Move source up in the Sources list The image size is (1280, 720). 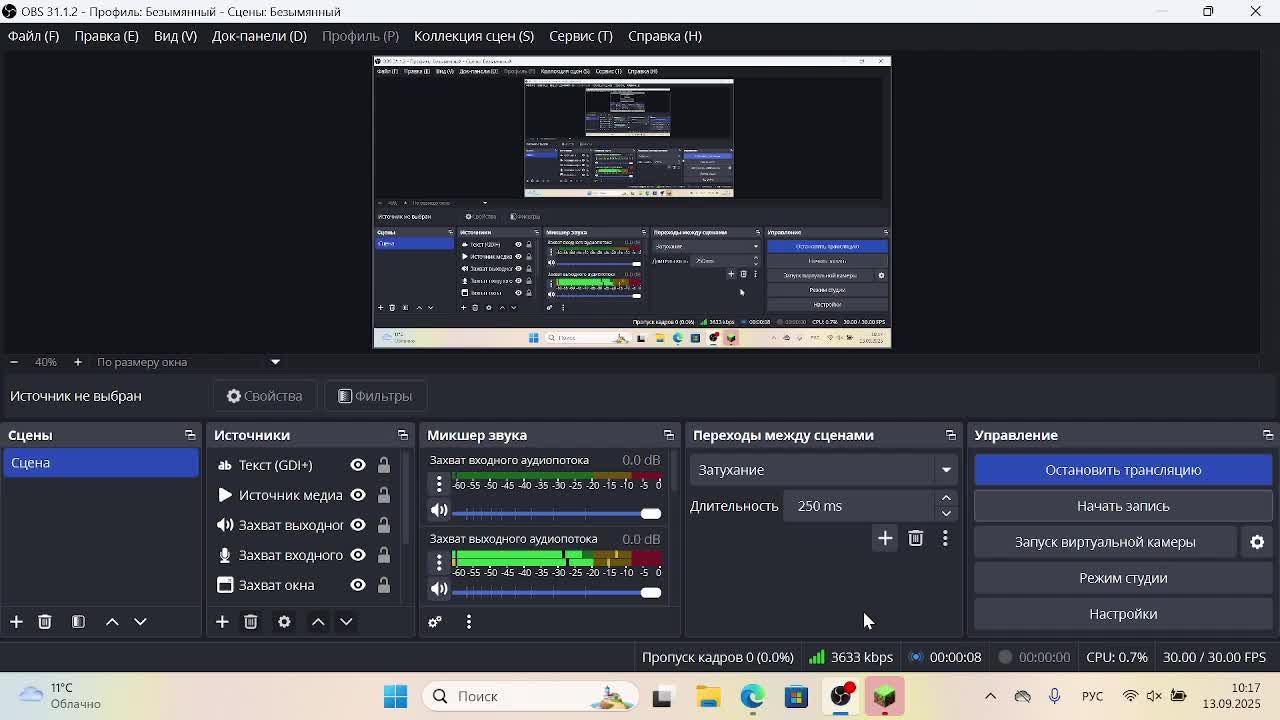tap(318, 622)
